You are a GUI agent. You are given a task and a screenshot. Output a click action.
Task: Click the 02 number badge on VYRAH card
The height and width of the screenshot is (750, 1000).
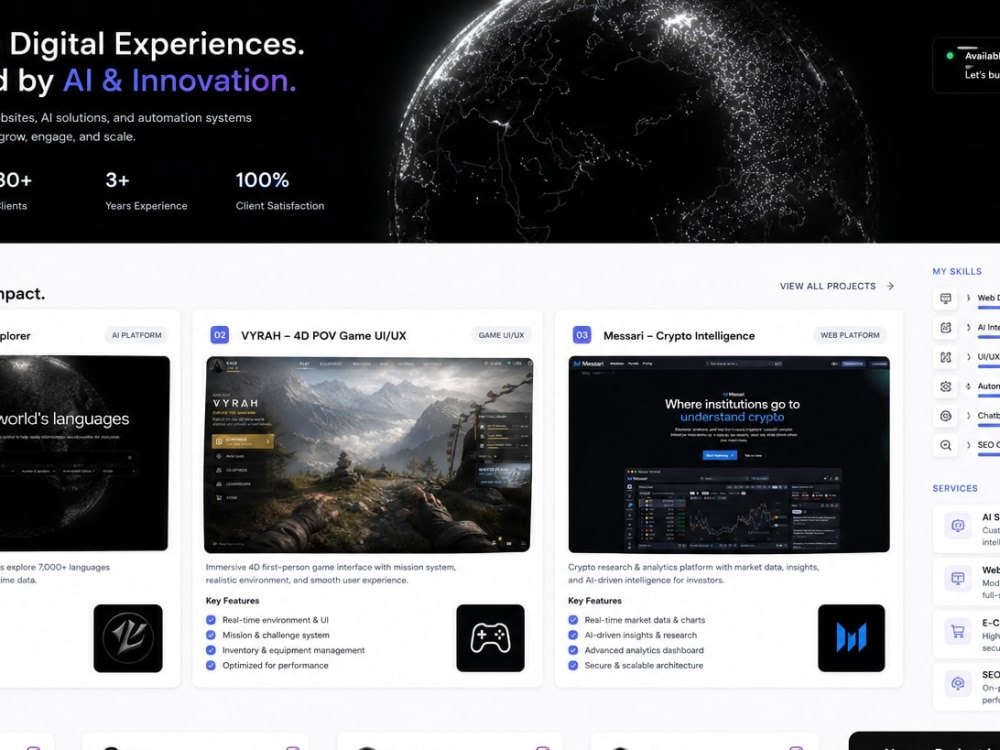(x=219, y=335)
